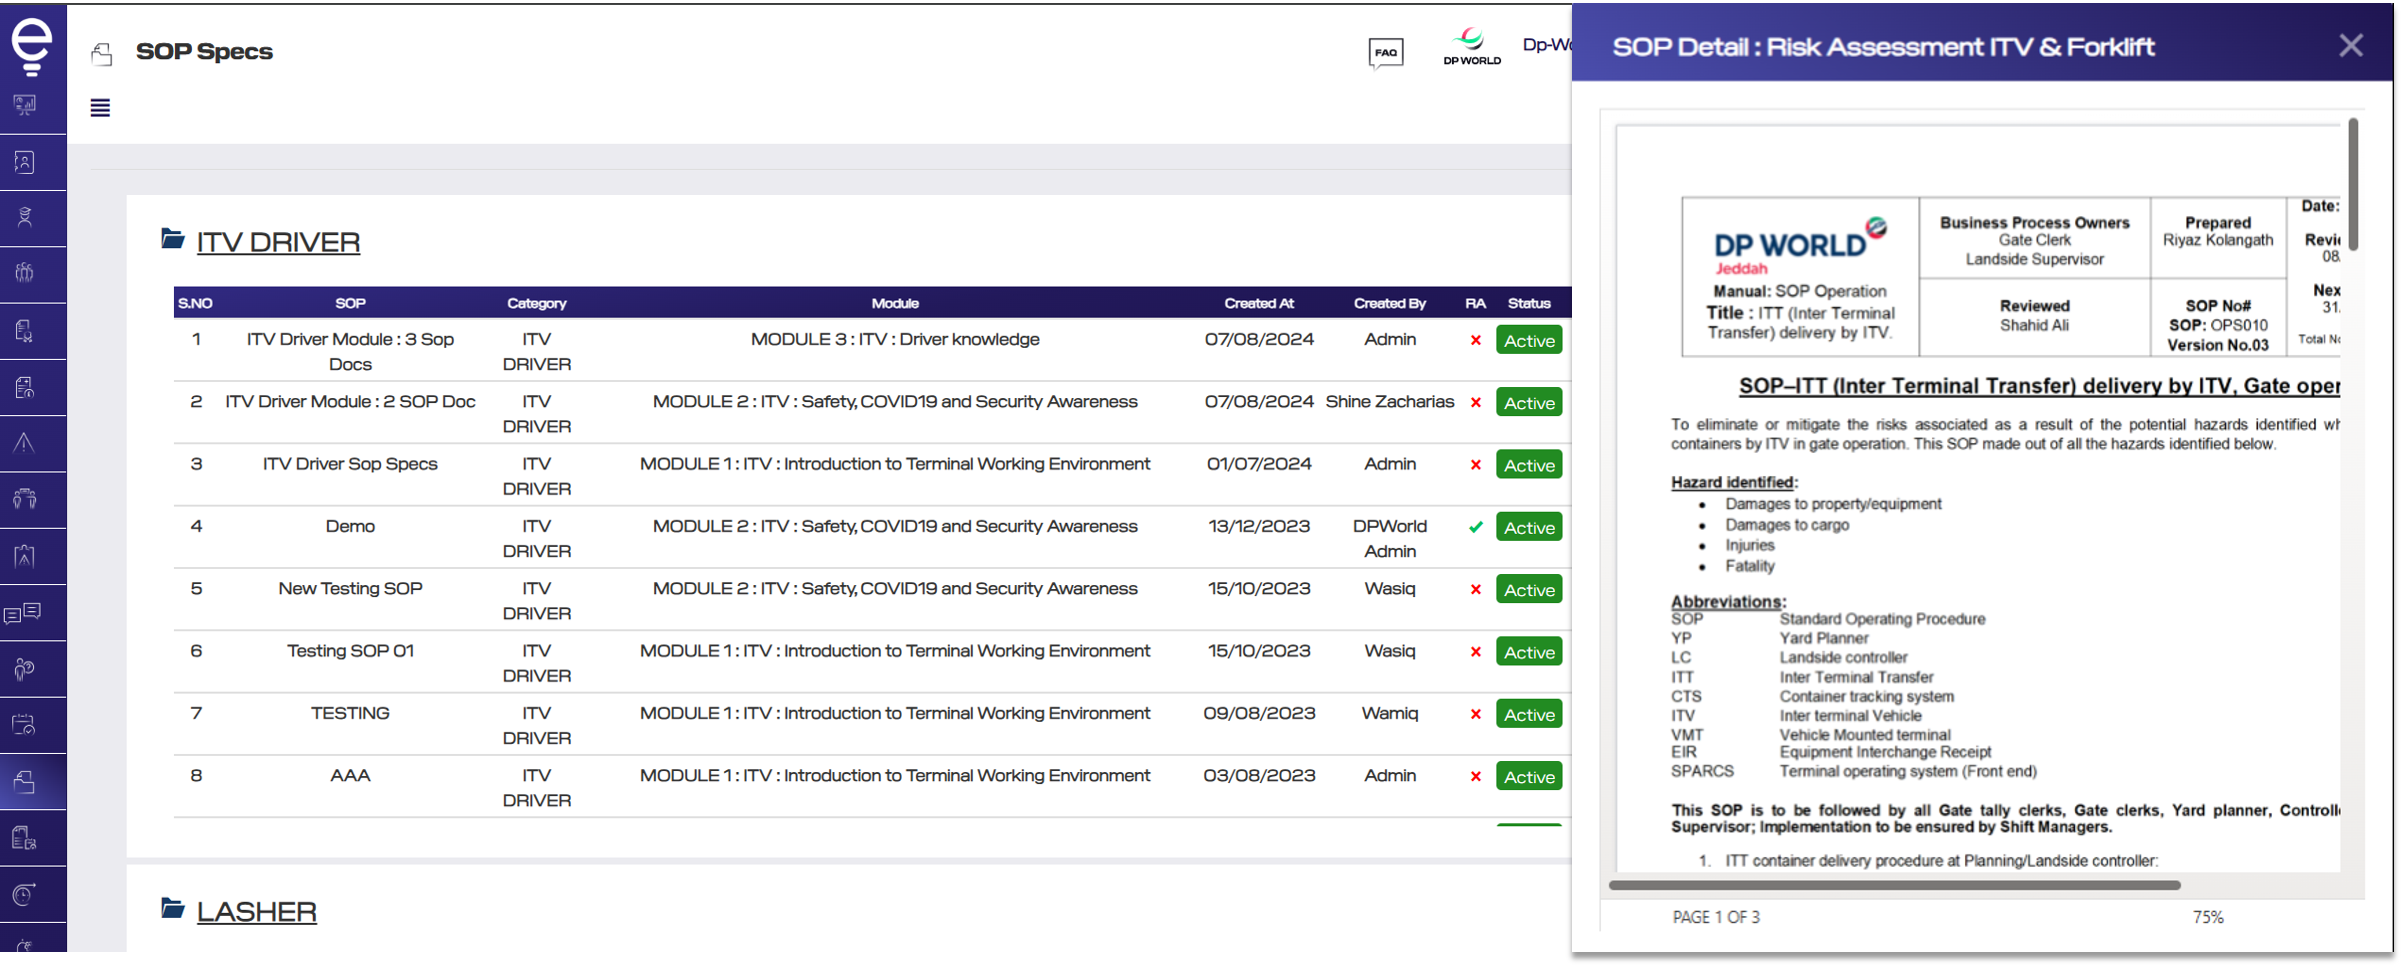
Task: Open the trainee person sidebar icon
Action: coord(25,217)
